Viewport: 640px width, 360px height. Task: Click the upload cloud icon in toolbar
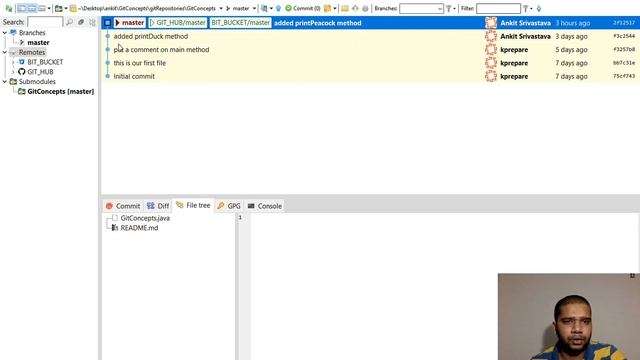coord(355,9)
